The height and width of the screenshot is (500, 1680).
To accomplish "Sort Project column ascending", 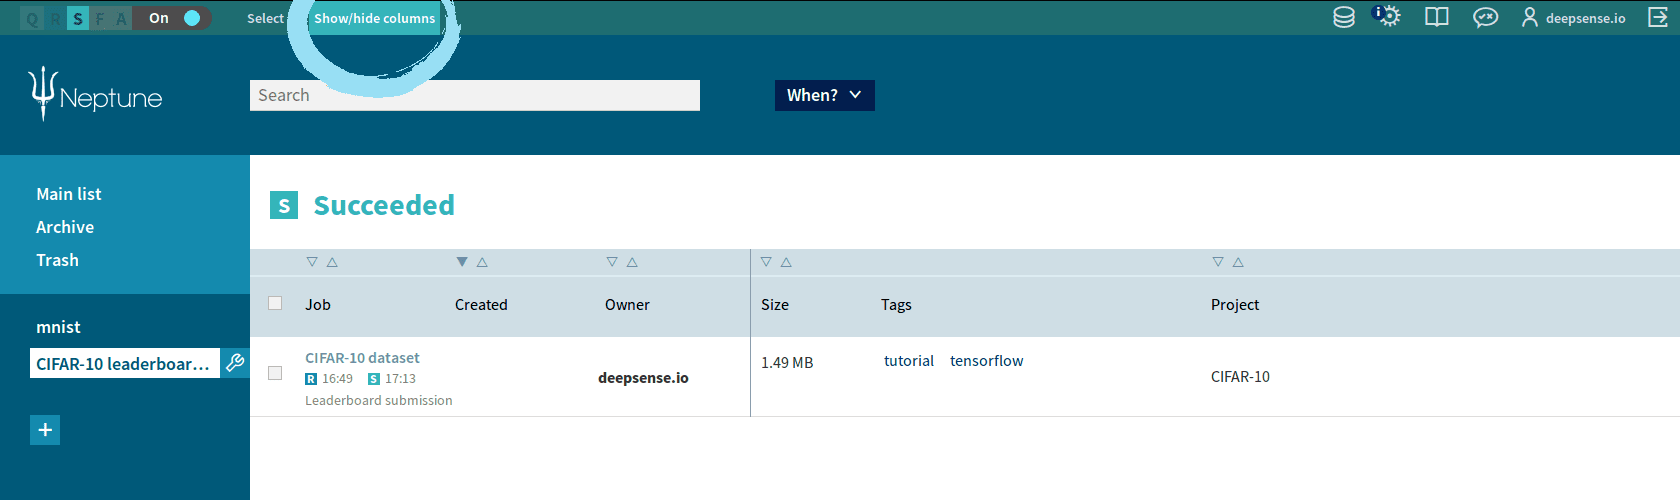I will point(1238,262).
